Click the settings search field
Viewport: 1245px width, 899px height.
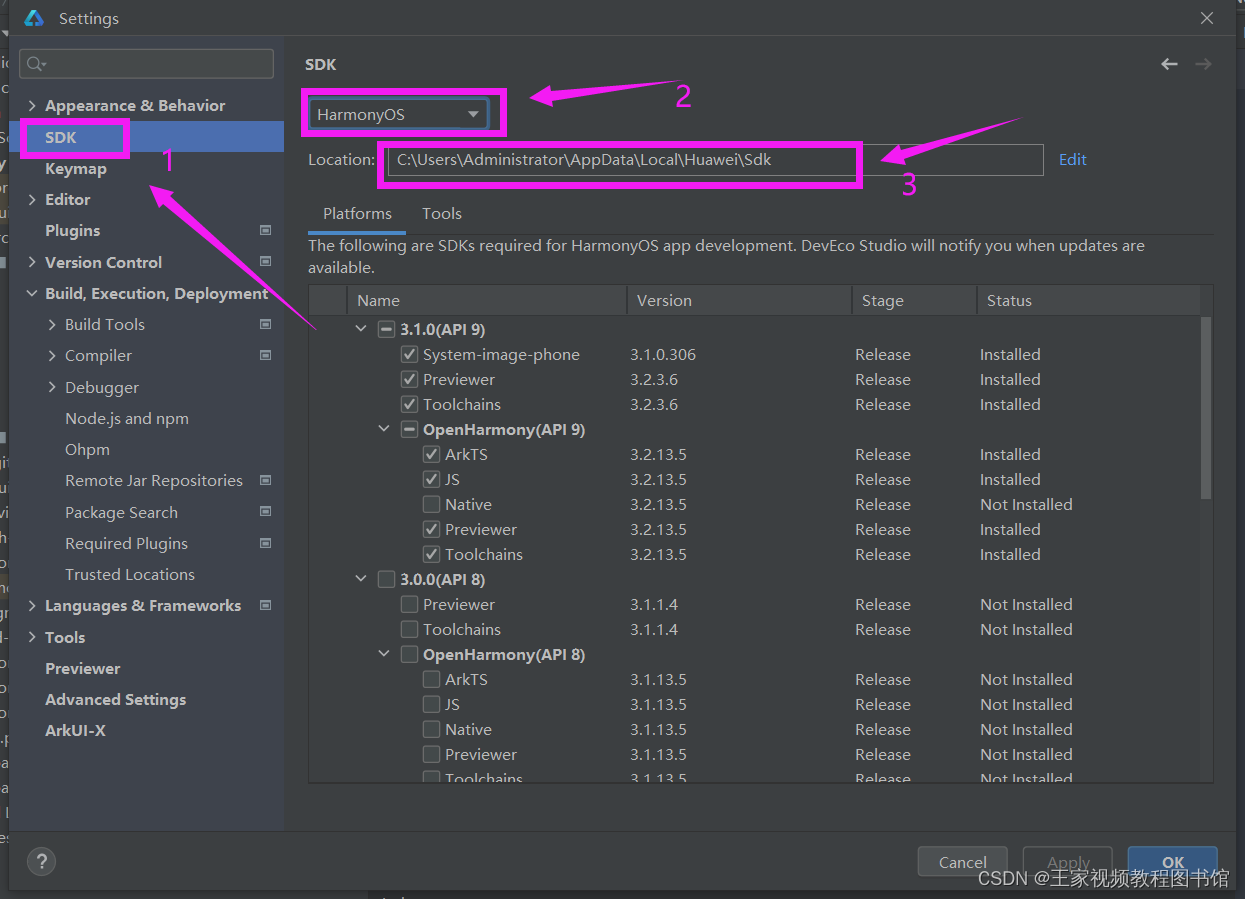(146, 64)
